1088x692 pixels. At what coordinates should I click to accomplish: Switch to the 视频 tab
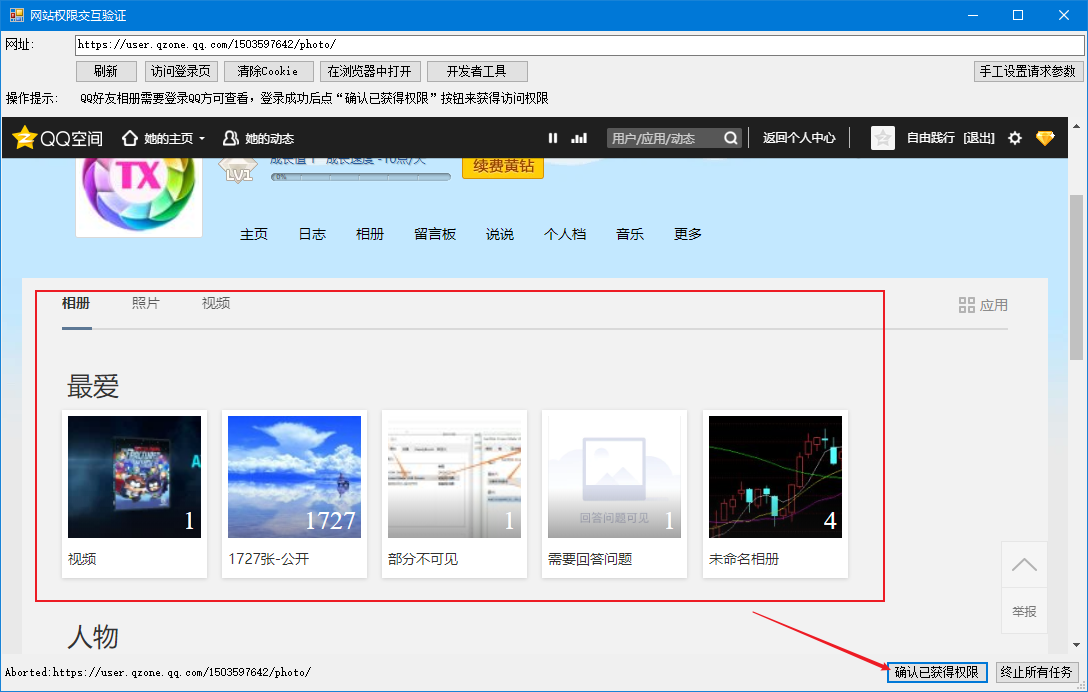(x=216, y=303)
